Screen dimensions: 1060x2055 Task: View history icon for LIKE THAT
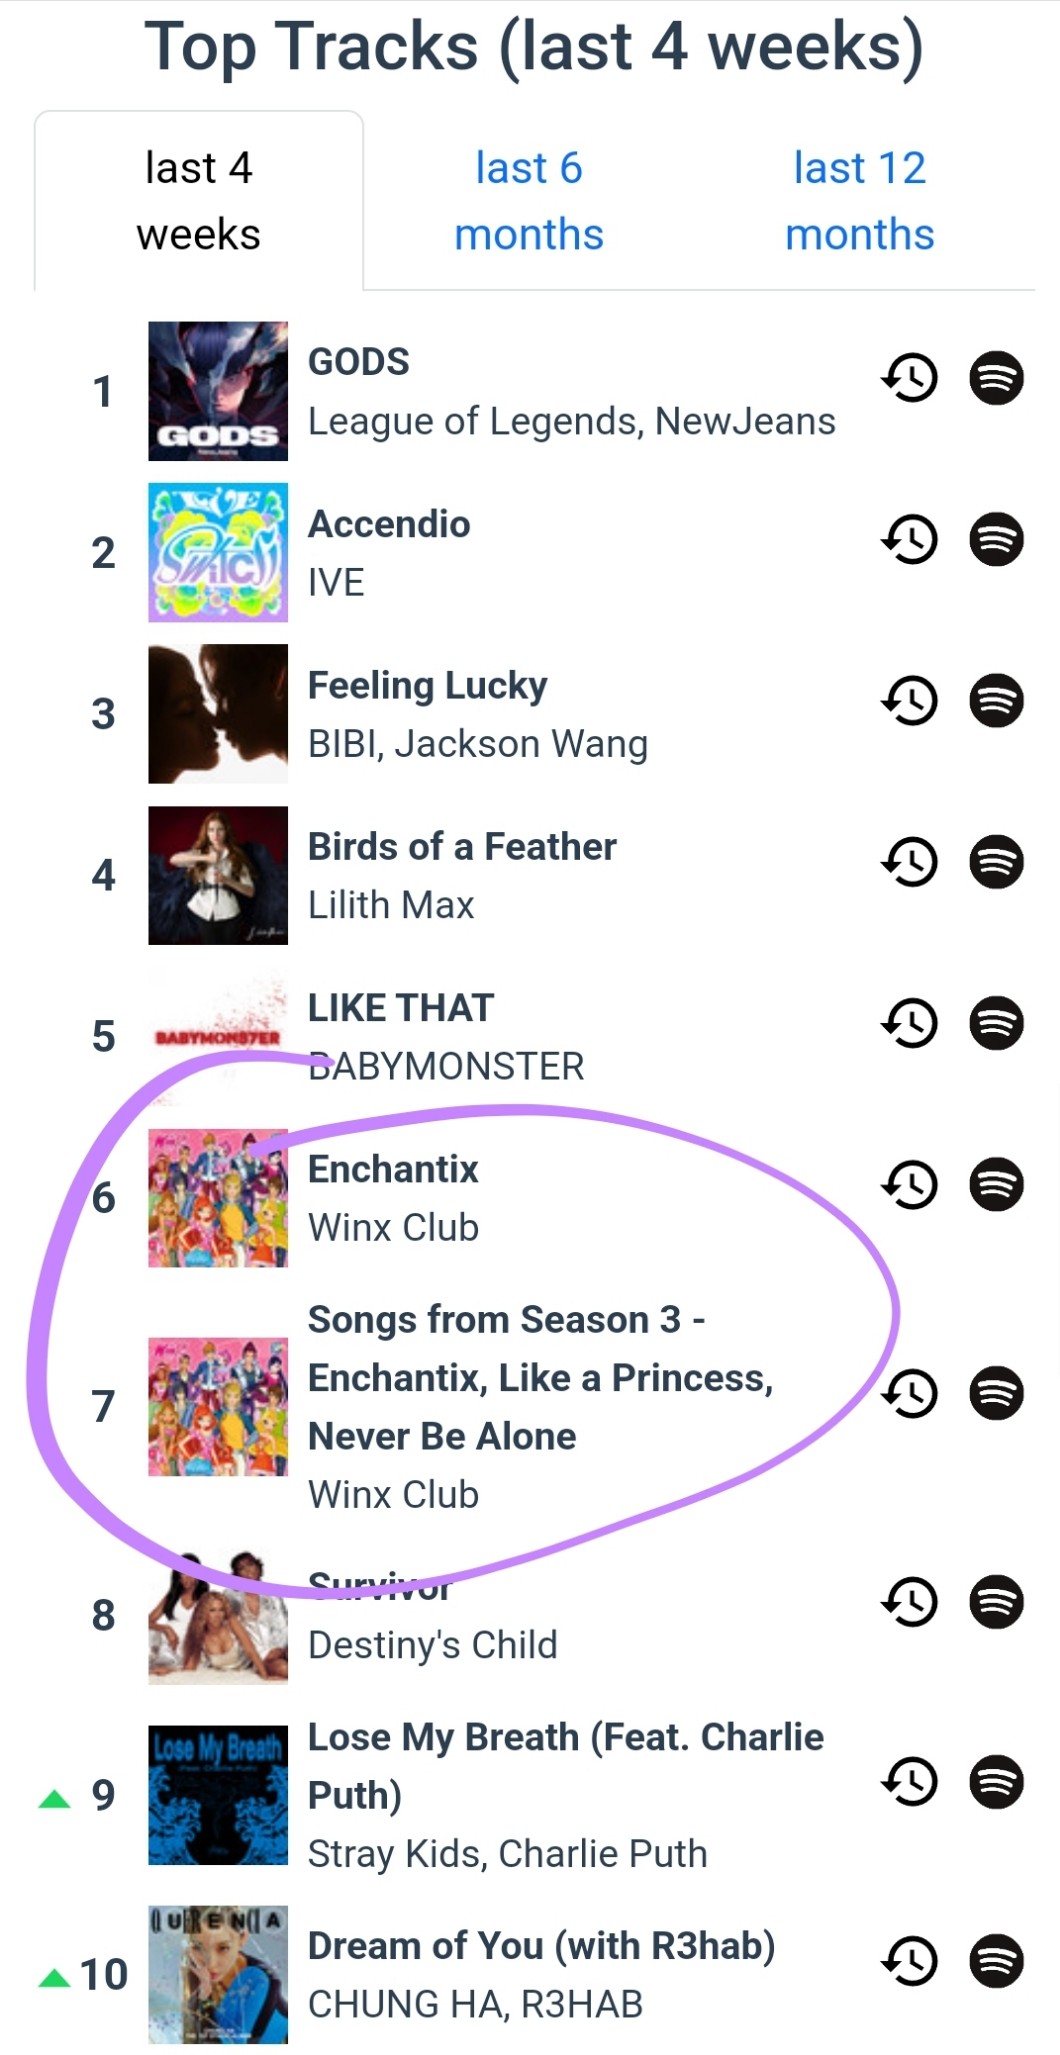[909, 1023]
